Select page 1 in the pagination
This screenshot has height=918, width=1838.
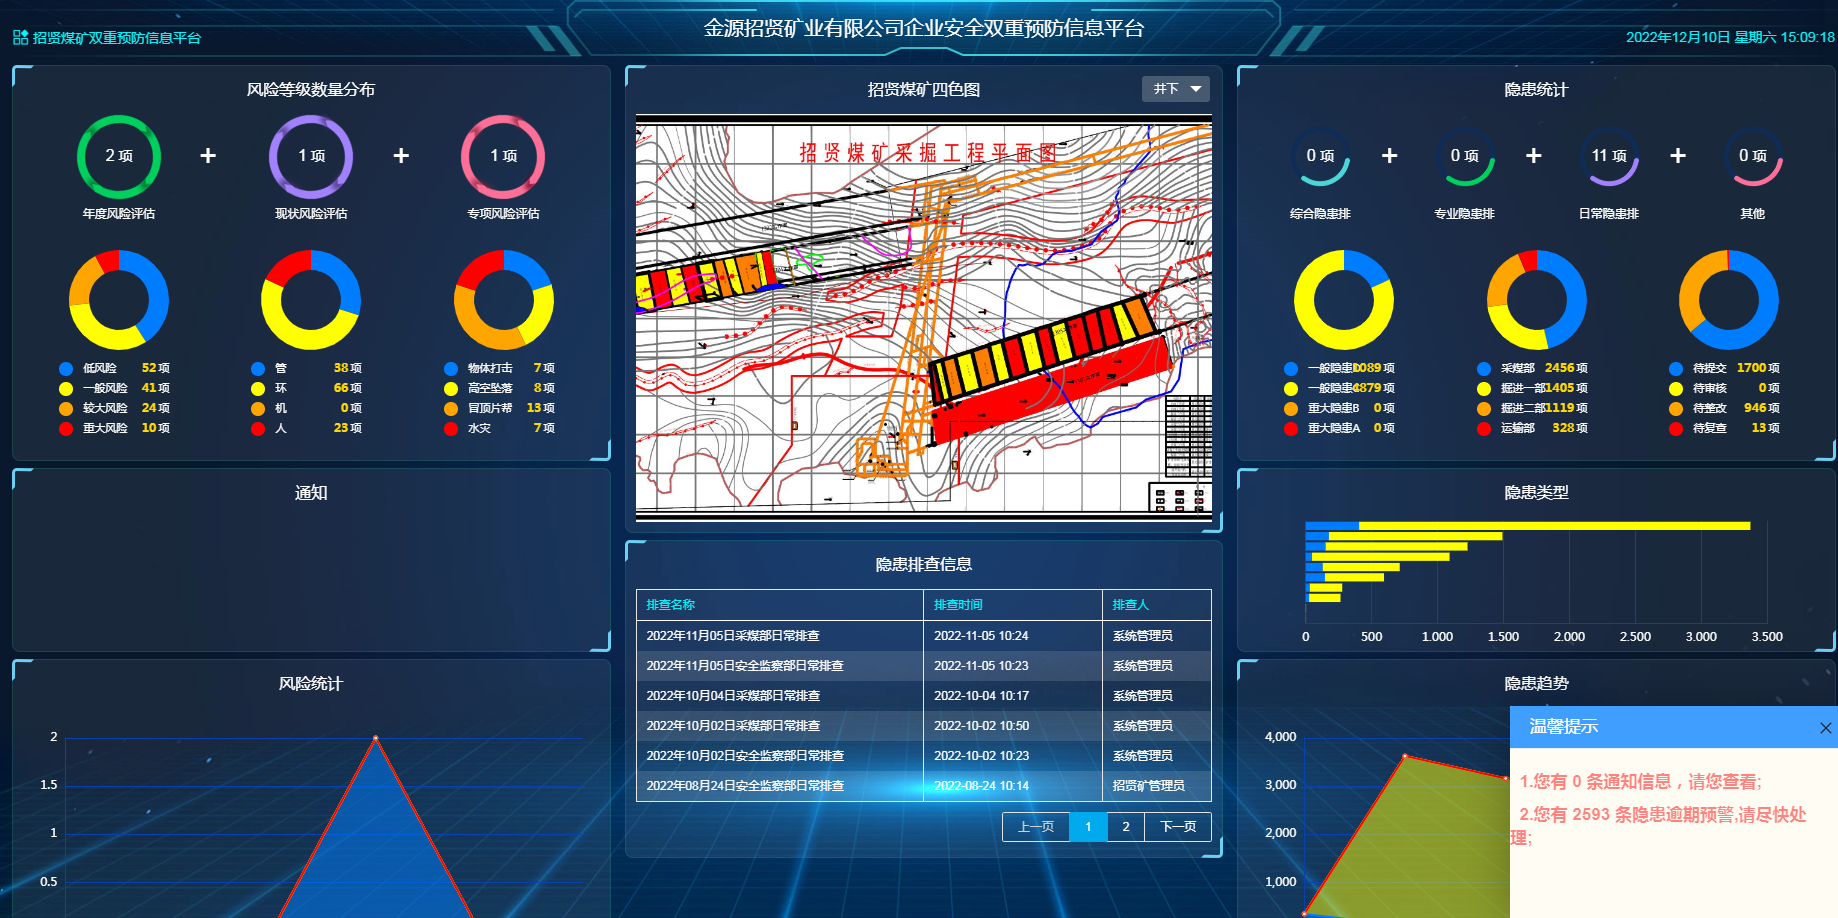pyautogui.click(x=1088, y=827)
